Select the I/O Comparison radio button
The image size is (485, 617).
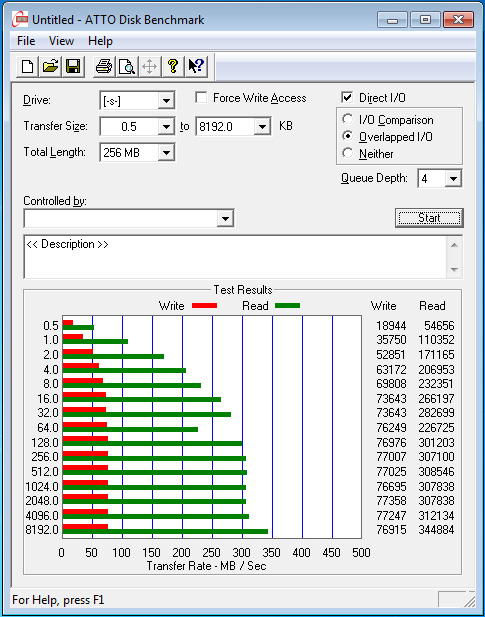(347, 119)
